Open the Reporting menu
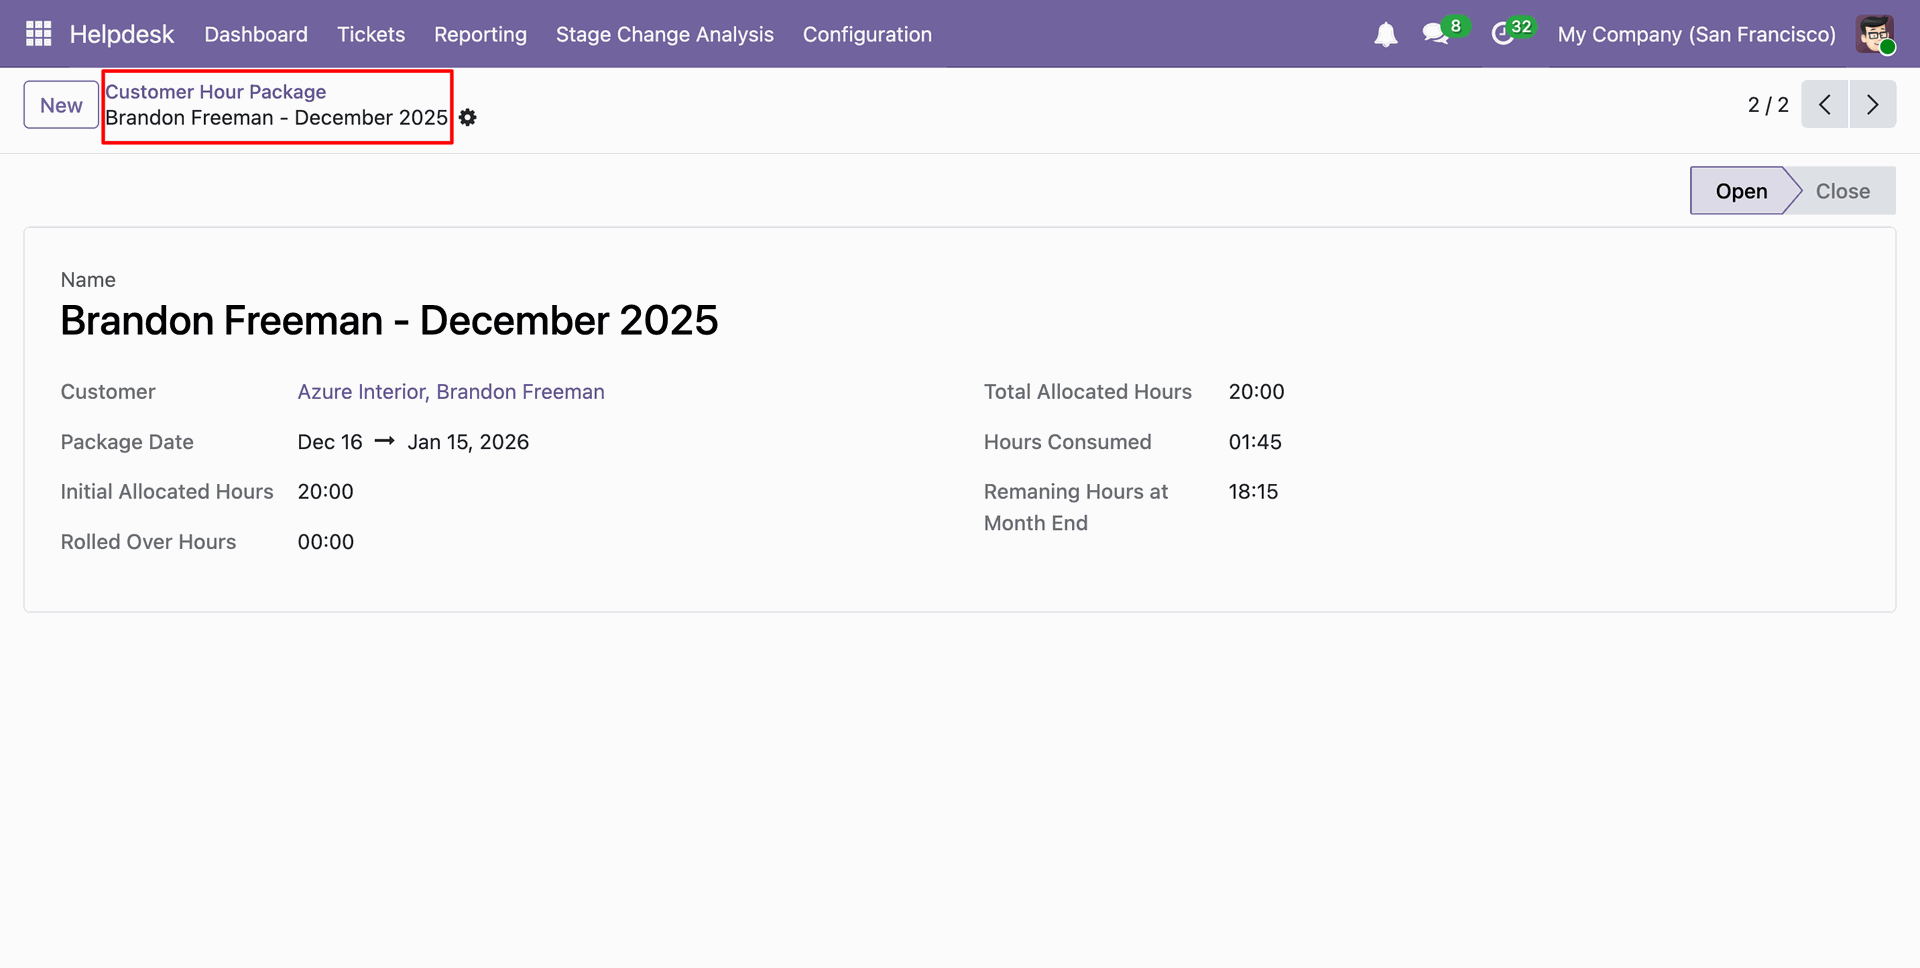The width and height of the screenshot is (1920, 968). click(480, 34)
